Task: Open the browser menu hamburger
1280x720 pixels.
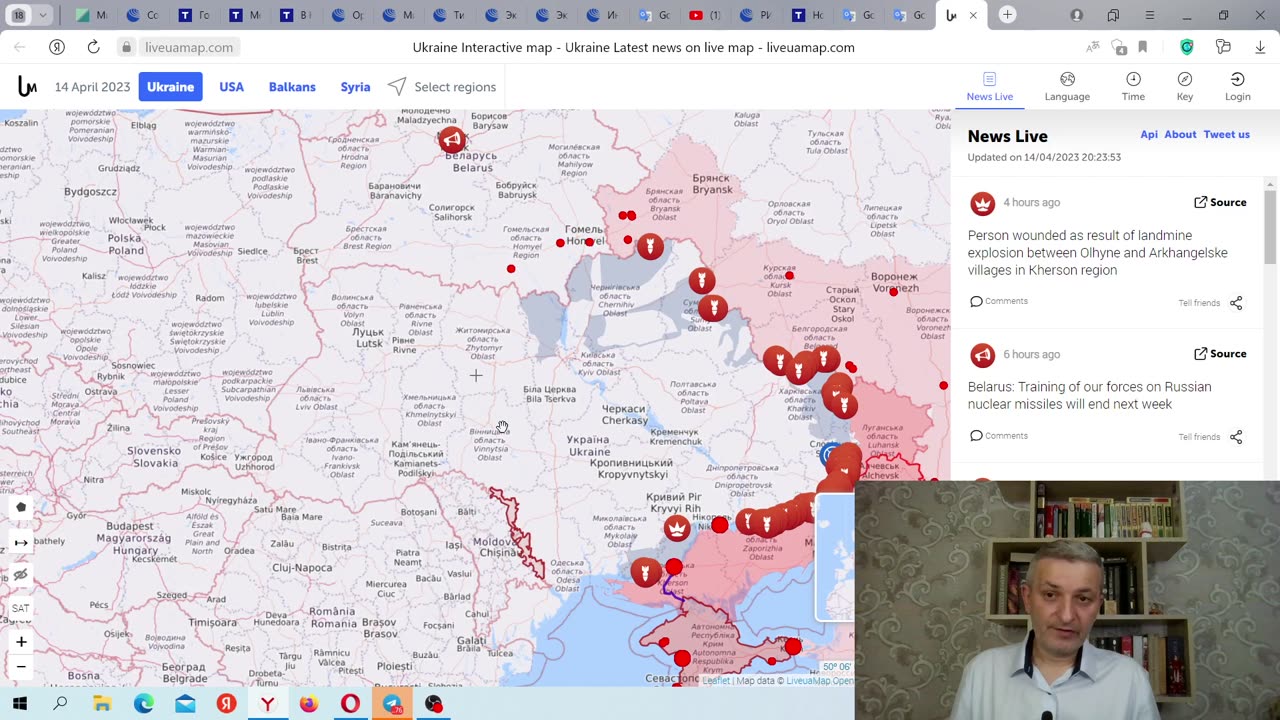Action: pos(1150,15)
